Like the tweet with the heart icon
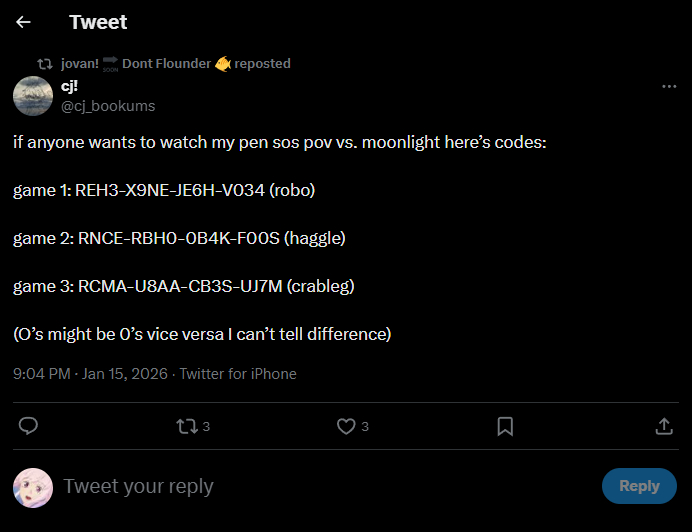Screen dimensions: 692x532 [346, 426]
